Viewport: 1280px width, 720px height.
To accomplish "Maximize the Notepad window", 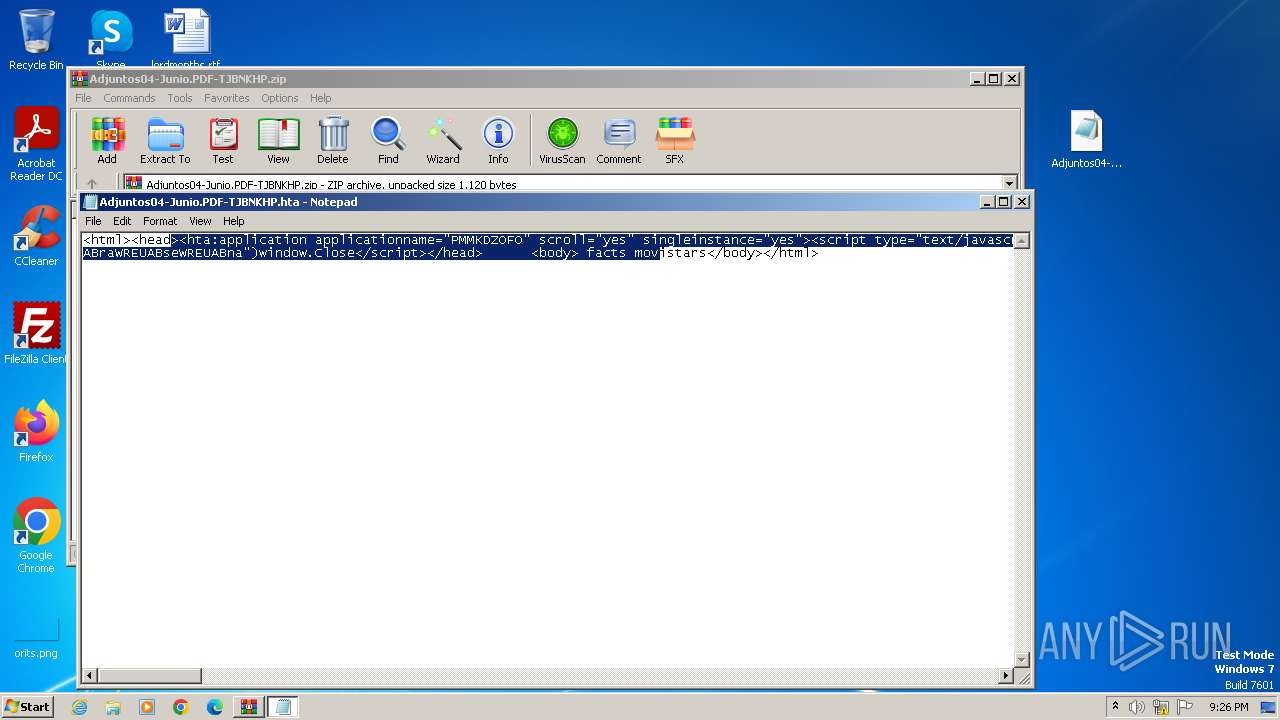I will (1003, 201).
